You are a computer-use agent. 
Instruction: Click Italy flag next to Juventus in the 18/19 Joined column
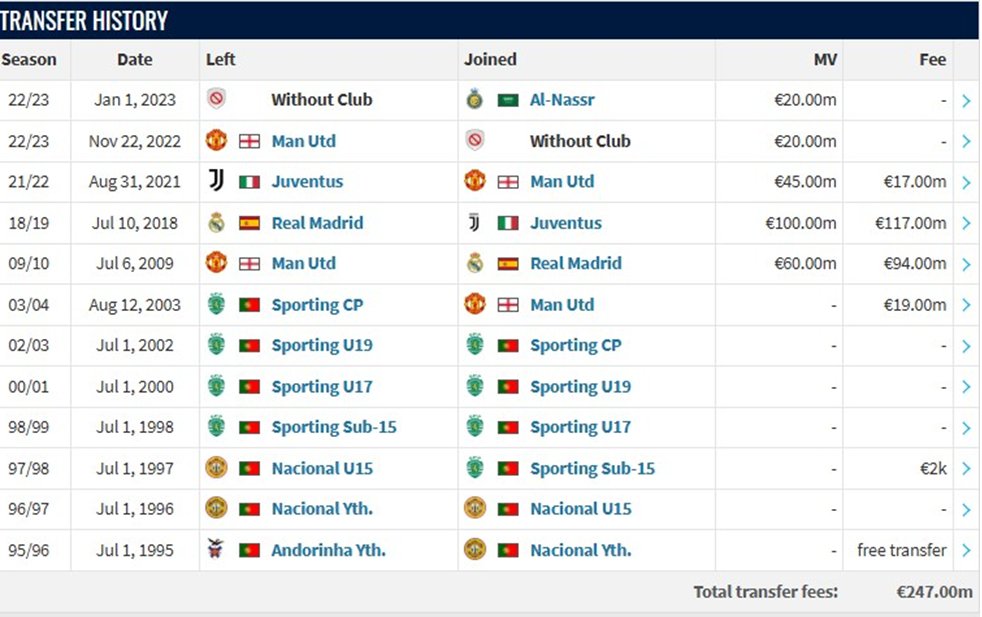tap(508, 223)
